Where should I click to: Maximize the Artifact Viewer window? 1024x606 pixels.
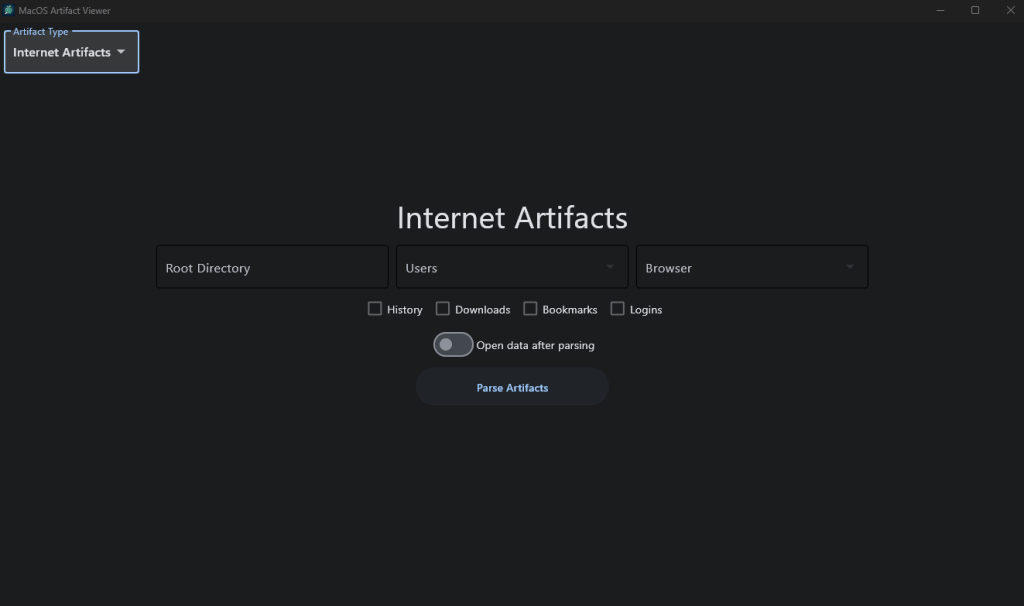[x=975, y=10]
